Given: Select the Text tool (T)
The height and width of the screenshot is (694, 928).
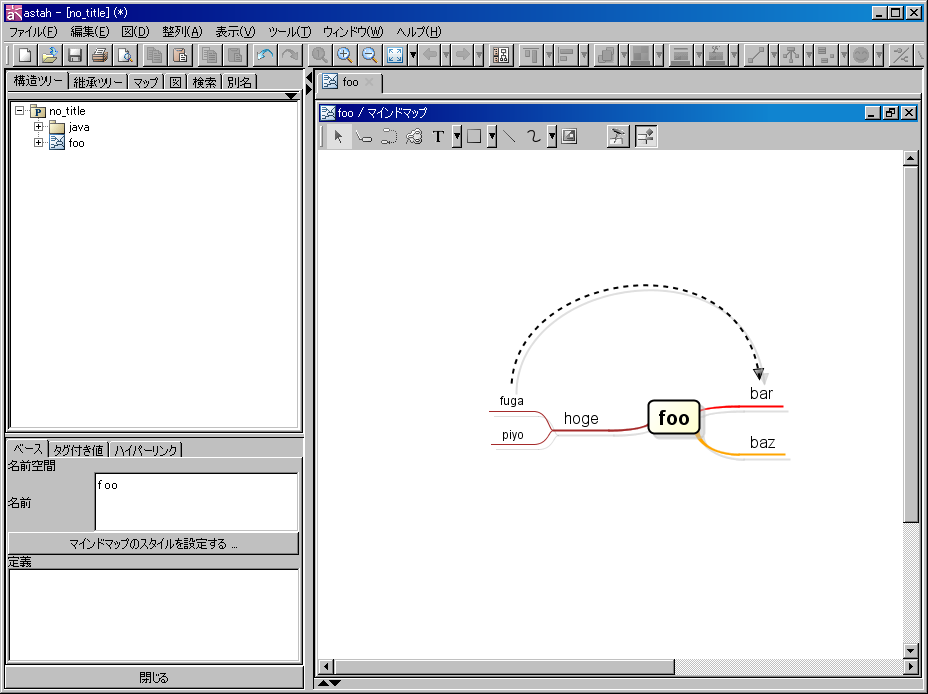Looking at the screenshot, I should 438,137.
